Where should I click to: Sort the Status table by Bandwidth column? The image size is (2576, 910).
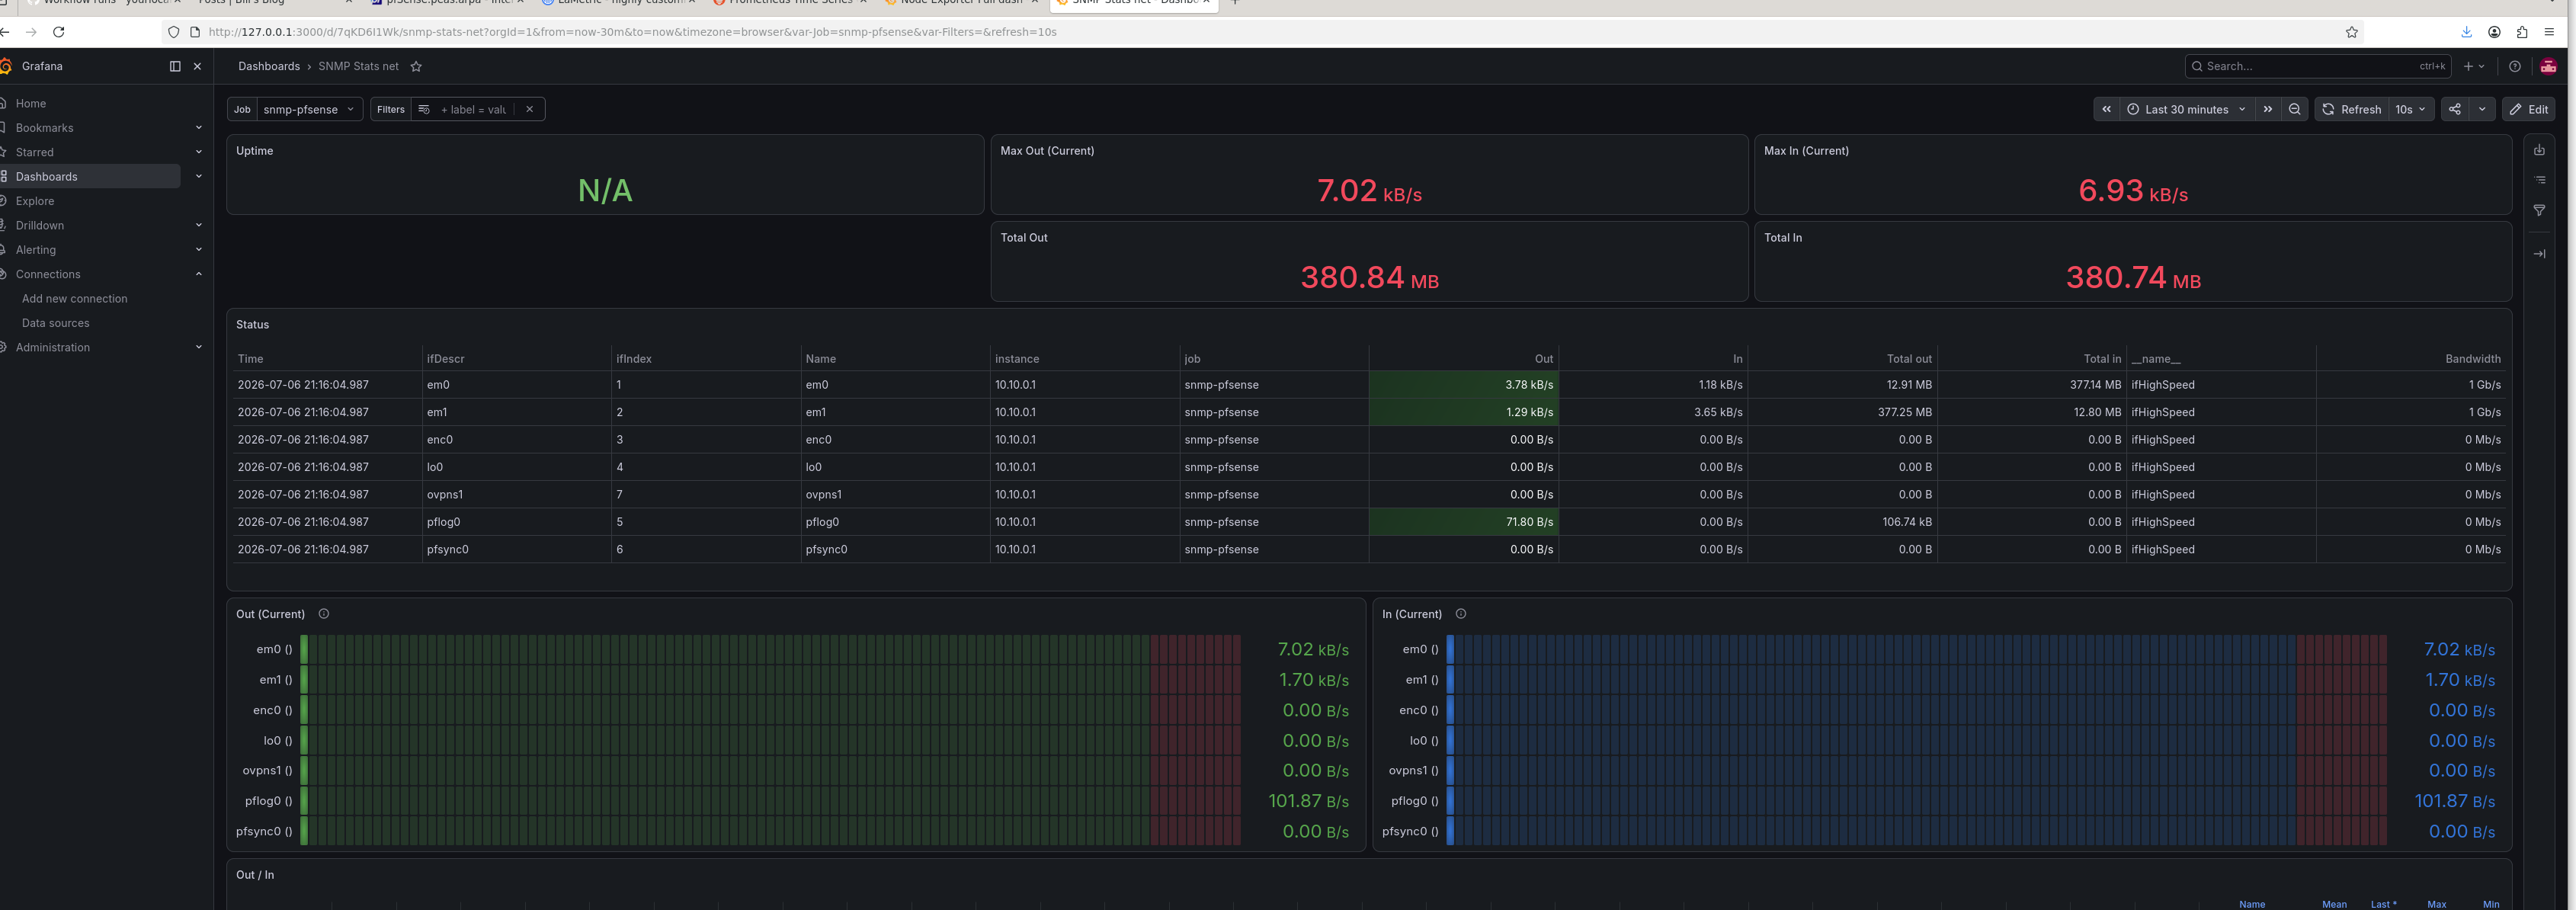[2473, 359]
